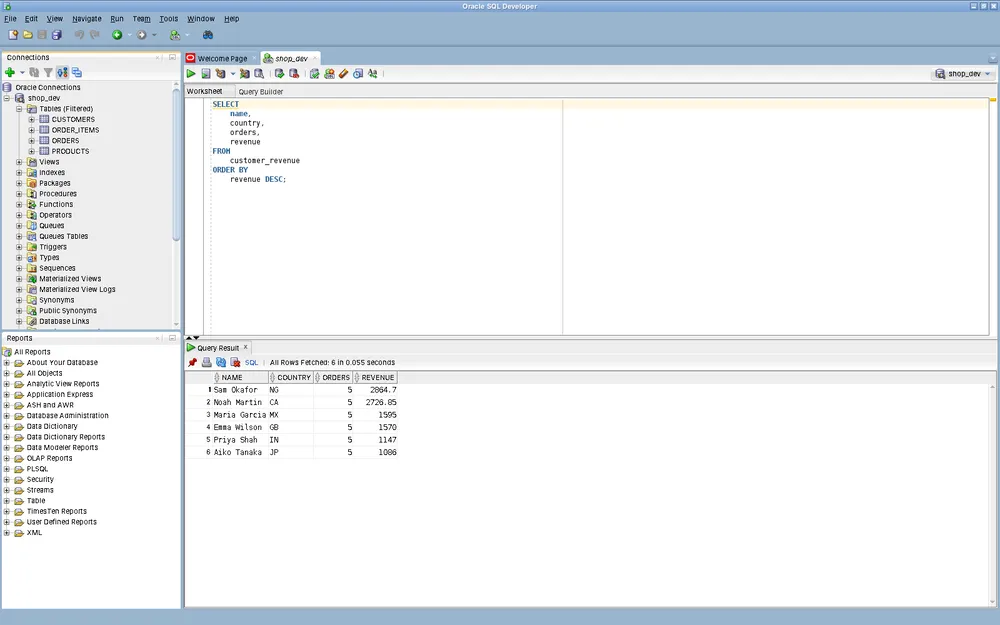1000x625 pixels.
Task: Click the Refresh icon in Query Result toolbar
Action: 221,362
